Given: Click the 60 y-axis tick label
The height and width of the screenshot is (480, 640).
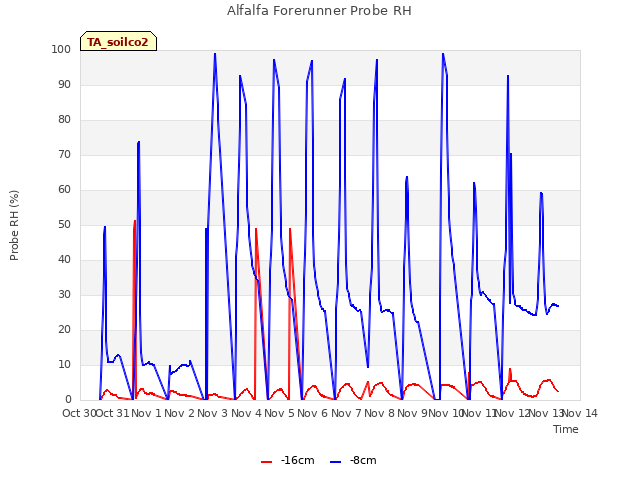Looking at the screenshot, I should [64, 189].
